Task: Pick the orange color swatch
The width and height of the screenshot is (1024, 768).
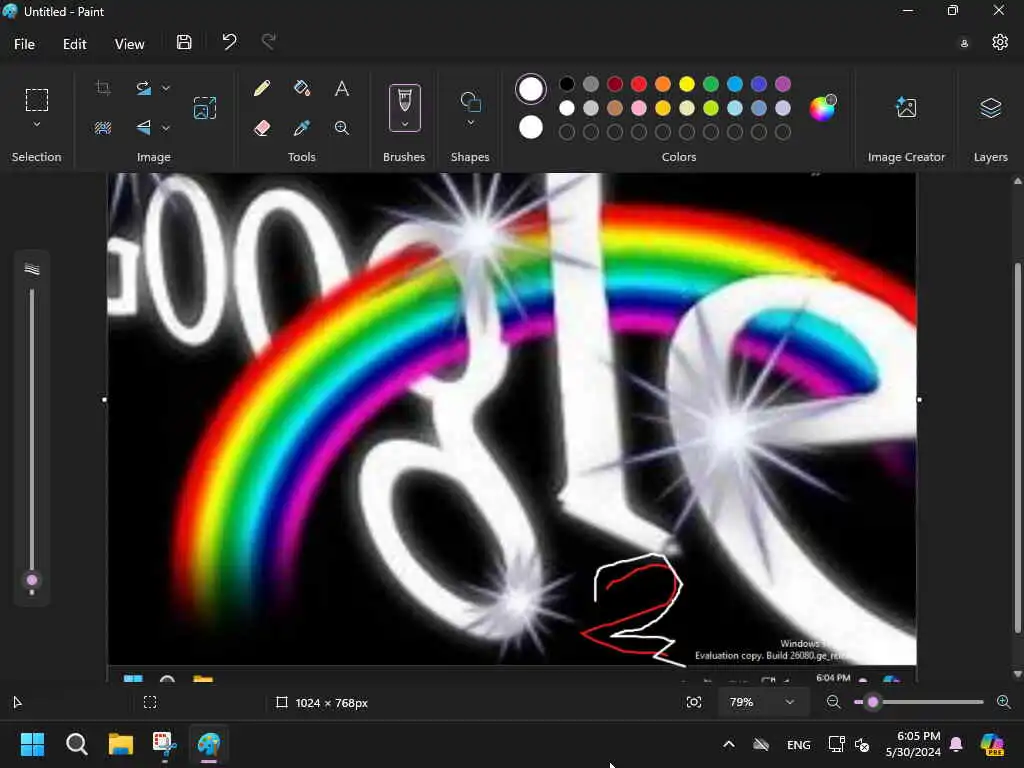Action: [x=663, y=84]
